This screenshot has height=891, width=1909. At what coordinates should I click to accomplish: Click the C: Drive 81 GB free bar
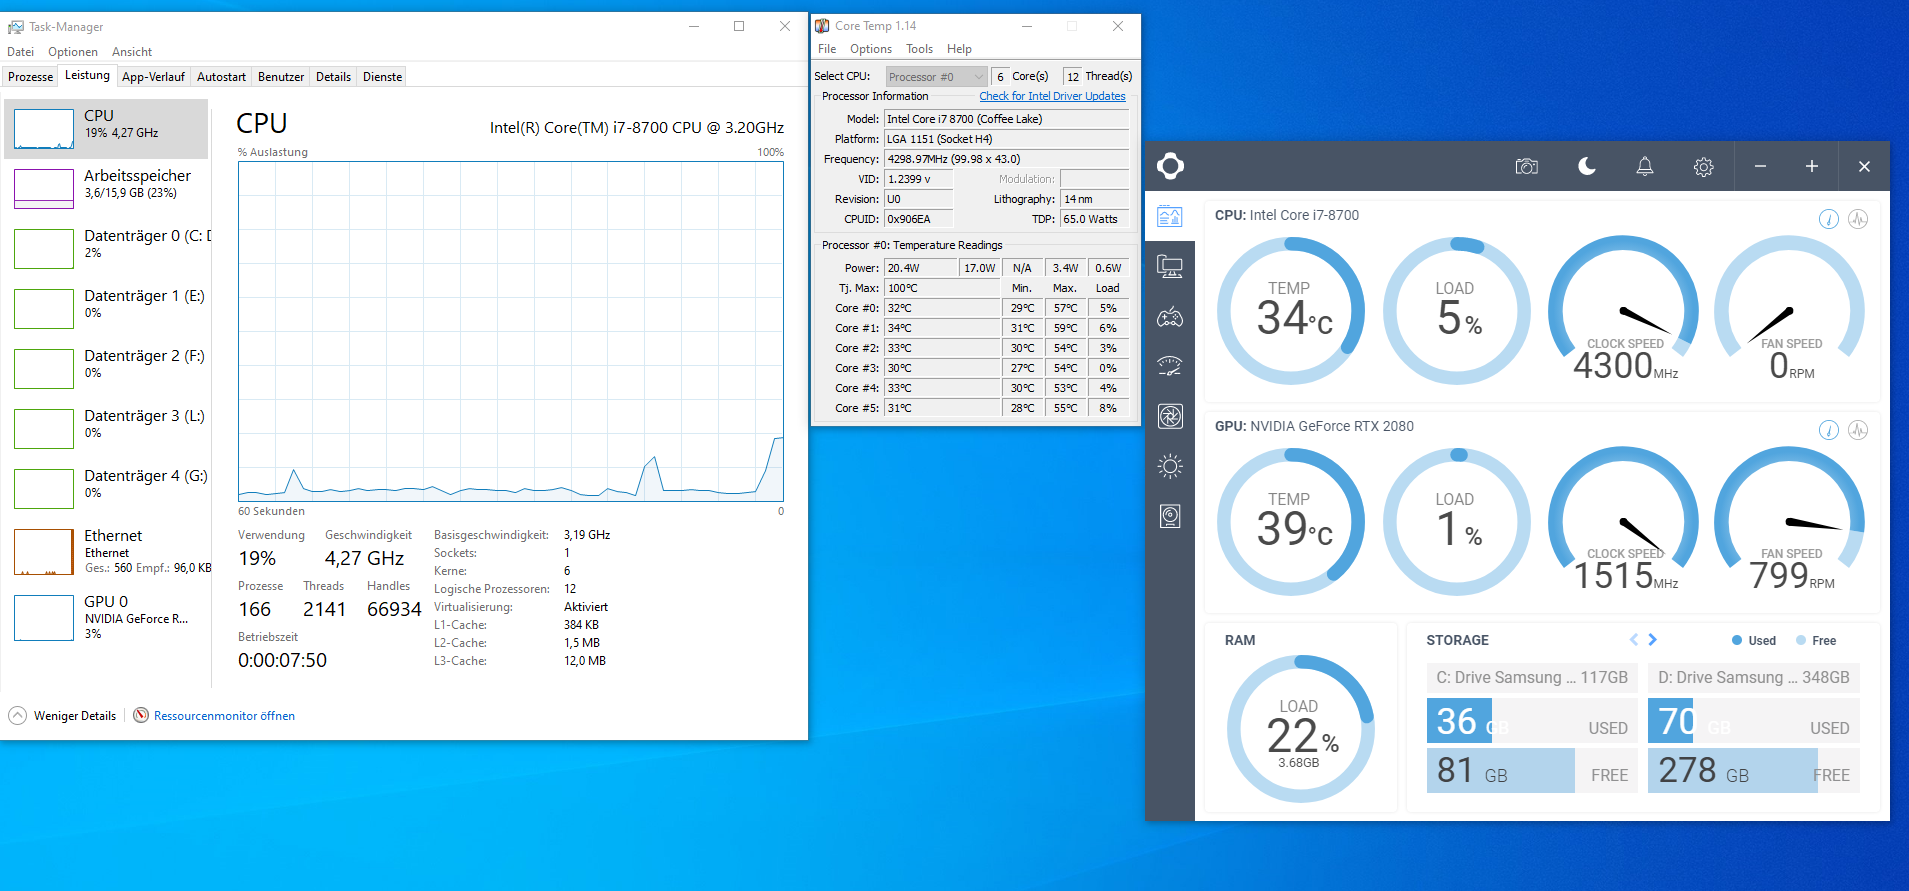tap(1532, 770)
